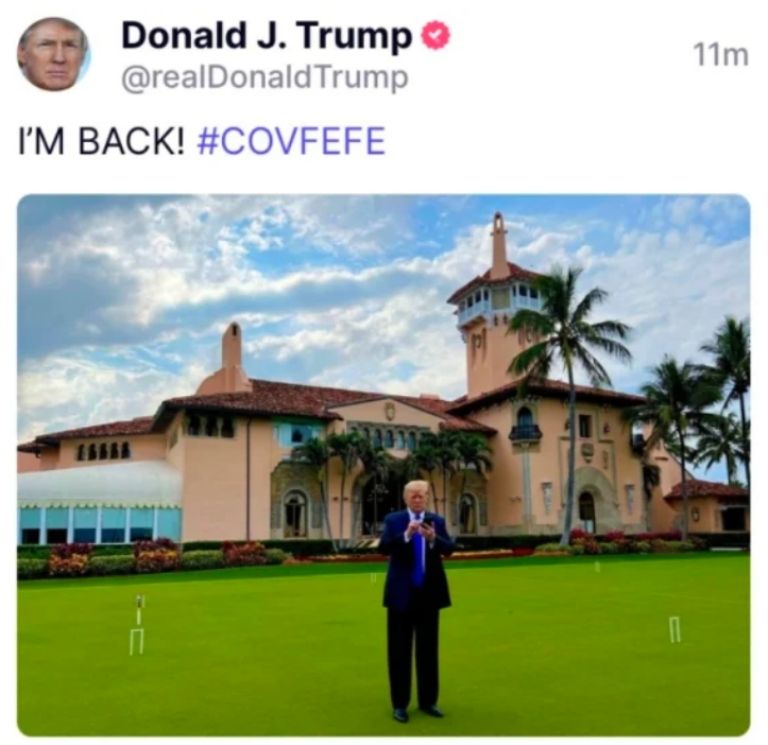Click the left croquet wicket on lawn
768x745 pixels.
click(x=138, y=625)
